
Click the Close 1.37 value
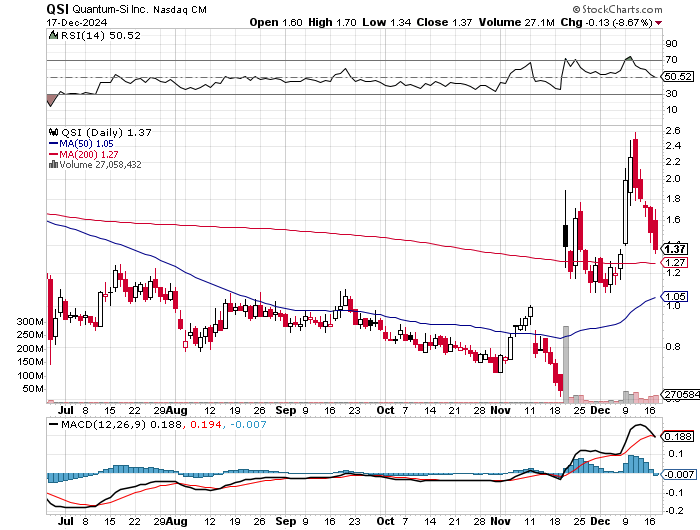pyautogui.click(x=444, y=22)
